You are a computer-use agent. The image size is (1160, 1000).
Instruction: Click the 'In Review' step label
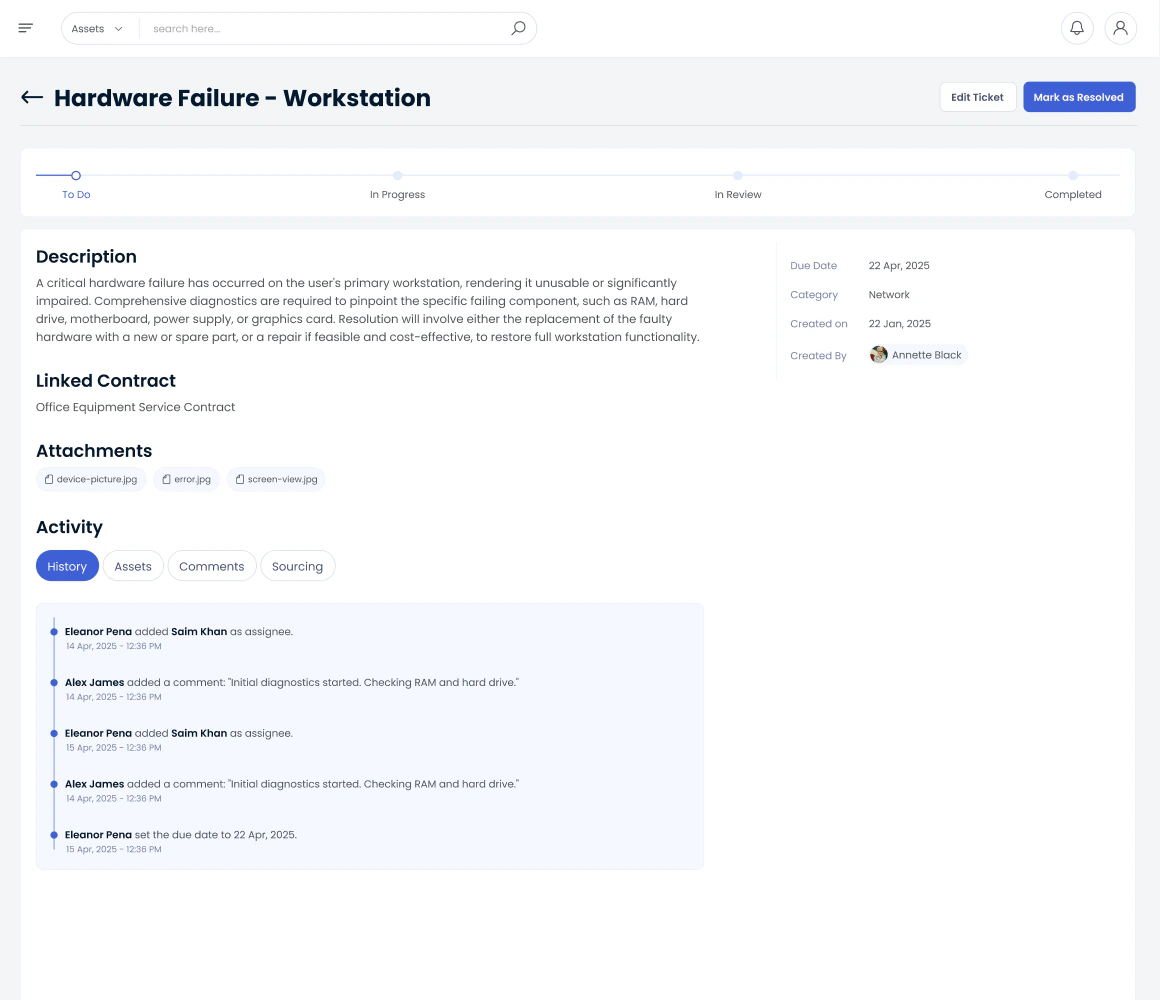(738, 195)
